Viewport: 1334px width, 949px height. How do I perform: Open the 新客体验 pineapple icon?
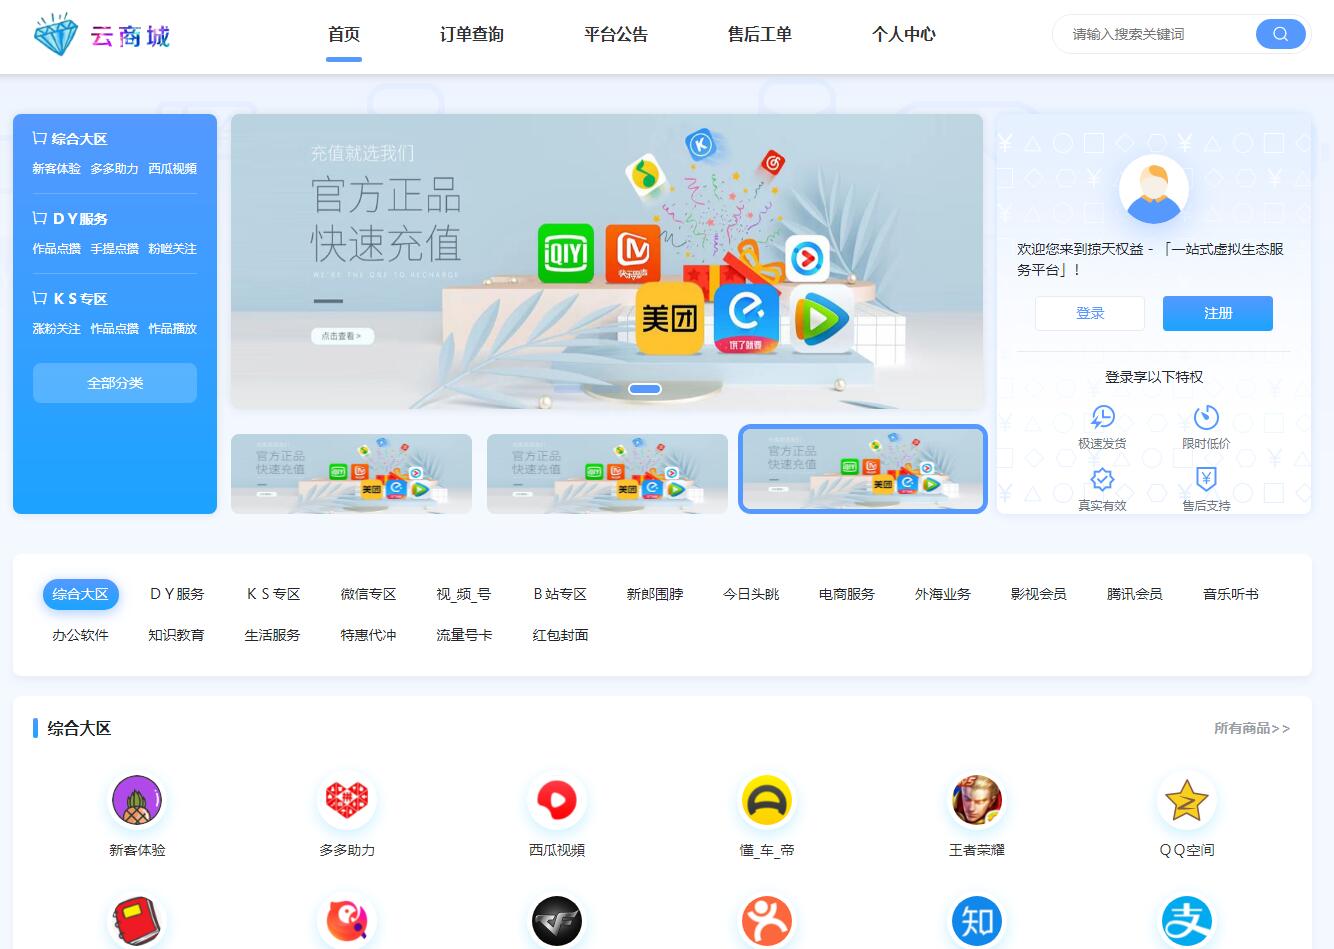137,800
